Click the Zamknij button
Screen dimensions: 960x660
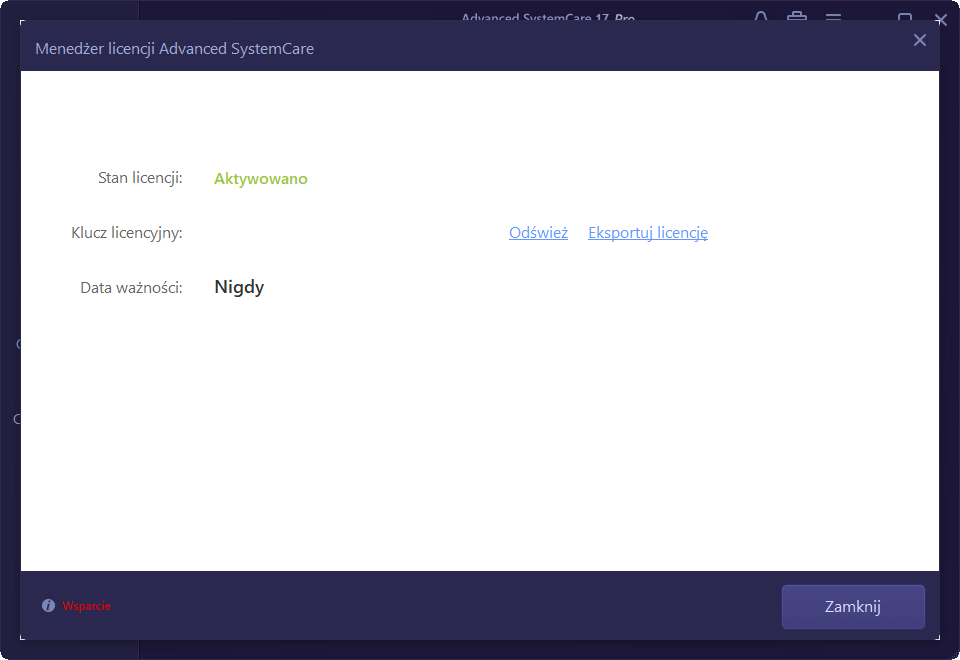click(x=853, y=607)
